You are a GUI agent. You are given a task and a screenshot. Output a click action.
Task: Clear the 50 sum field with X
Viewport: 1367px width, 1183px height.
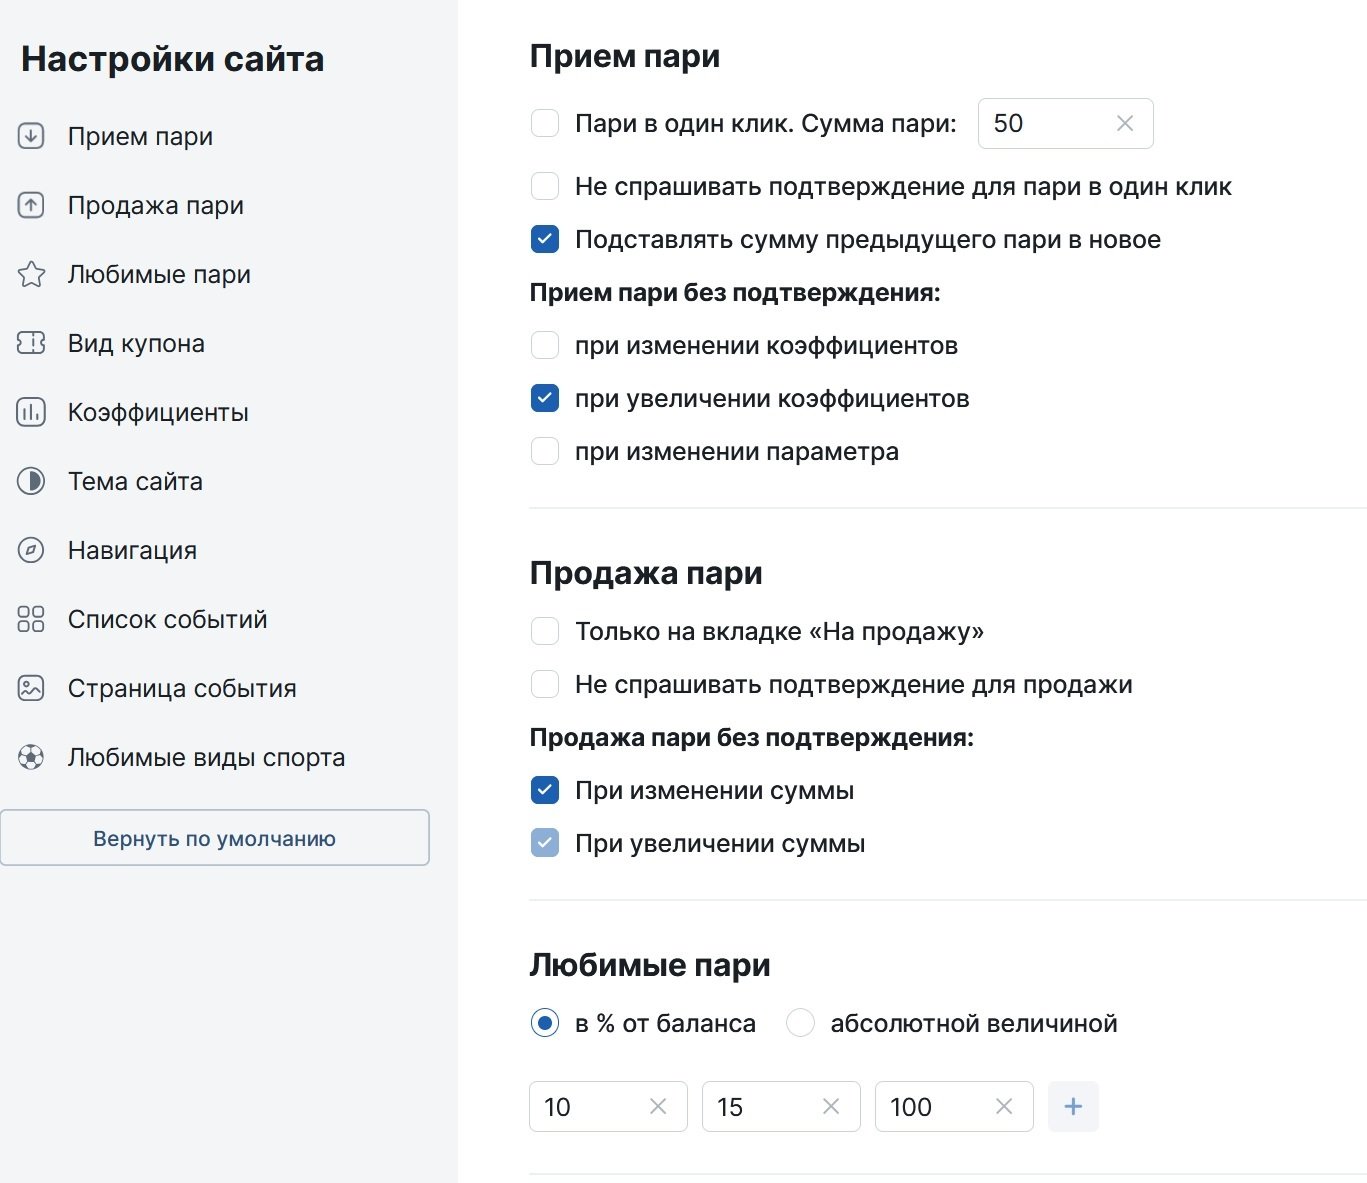pyautogui.click(x=1125, y=123)
